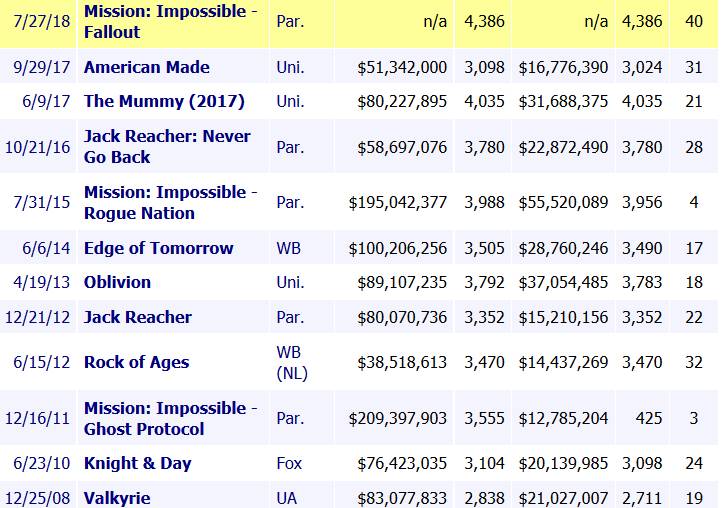Click the $209,397,903 total gross cell
Image resolution: width=726 pixels, height=508 pixels.
pyautogui.click(x=397, y=419)
